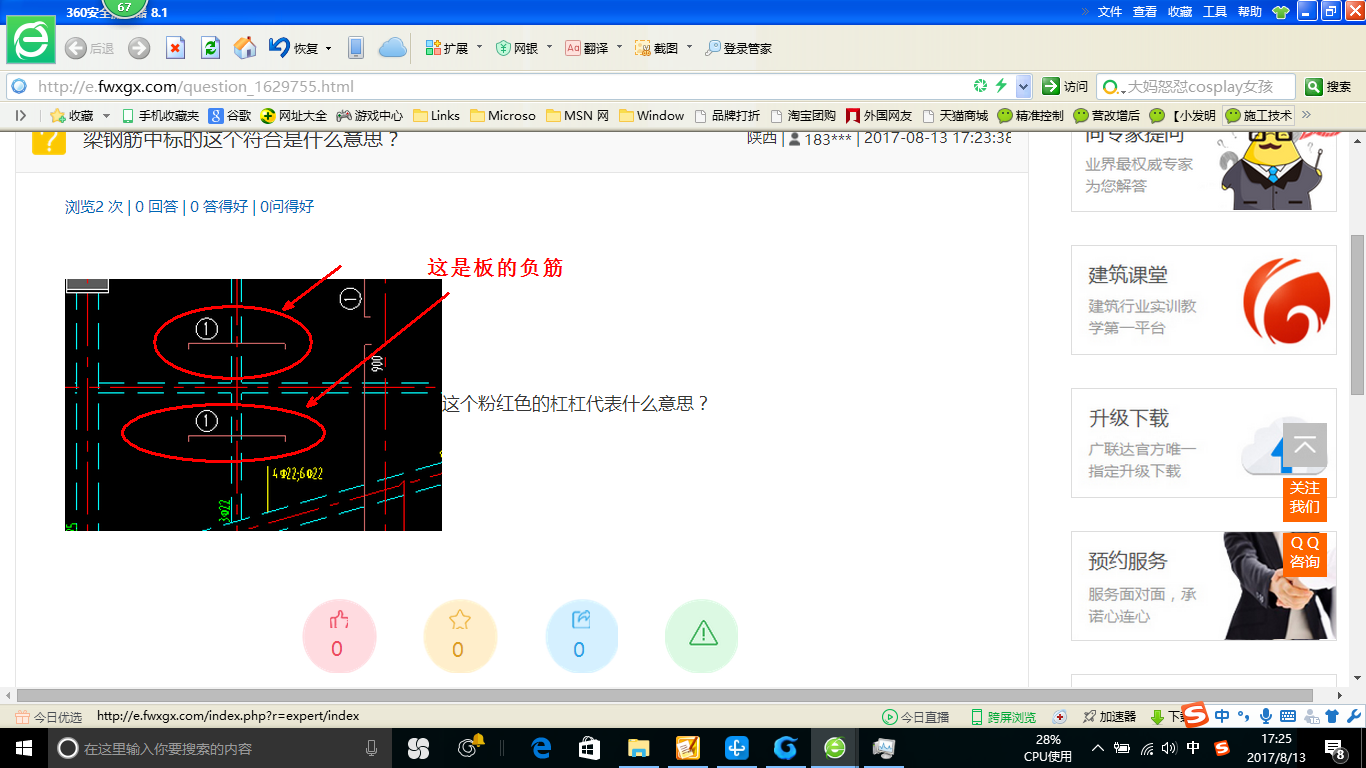The width and height of the screenshot is (1366, 768).
Task: Open the 工具 menu
Action: [x=1215, y=12]
